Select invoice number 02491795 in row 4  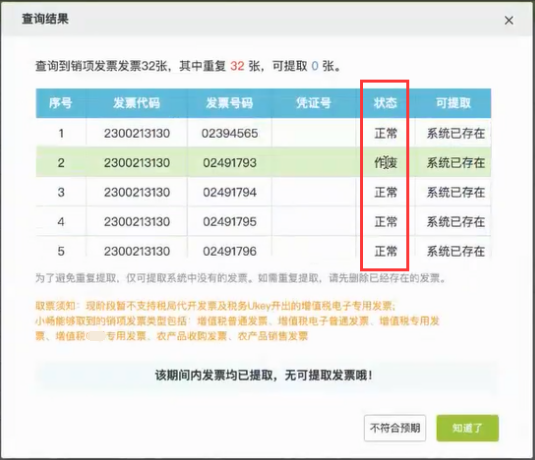(230, 222)
